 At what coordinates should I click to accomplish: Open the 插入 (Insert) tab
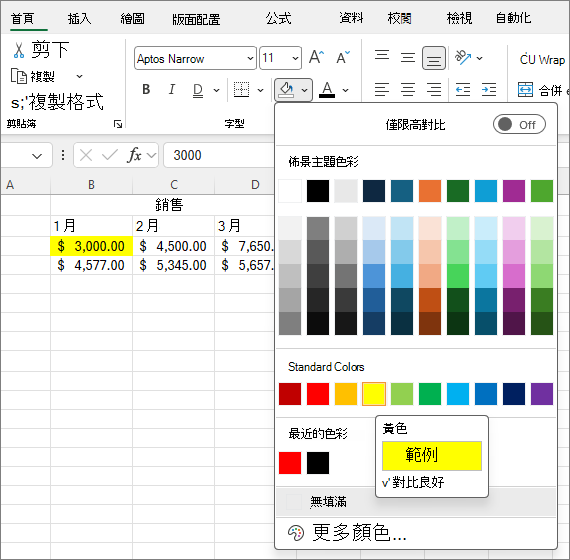[x=79, y=18]
